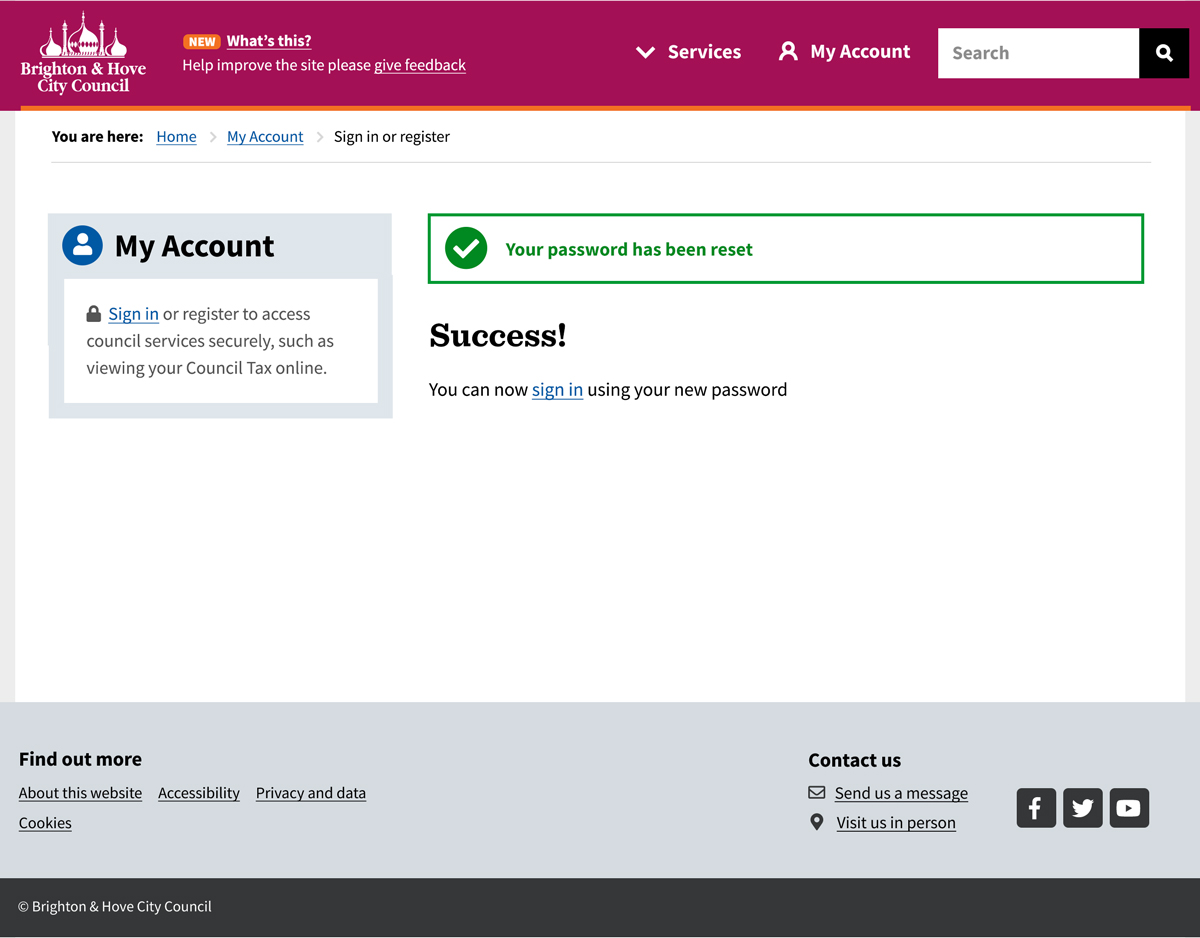Click the Cookies footer link
This screenshot has height=938, width=1200.
[x=45, y=823]
